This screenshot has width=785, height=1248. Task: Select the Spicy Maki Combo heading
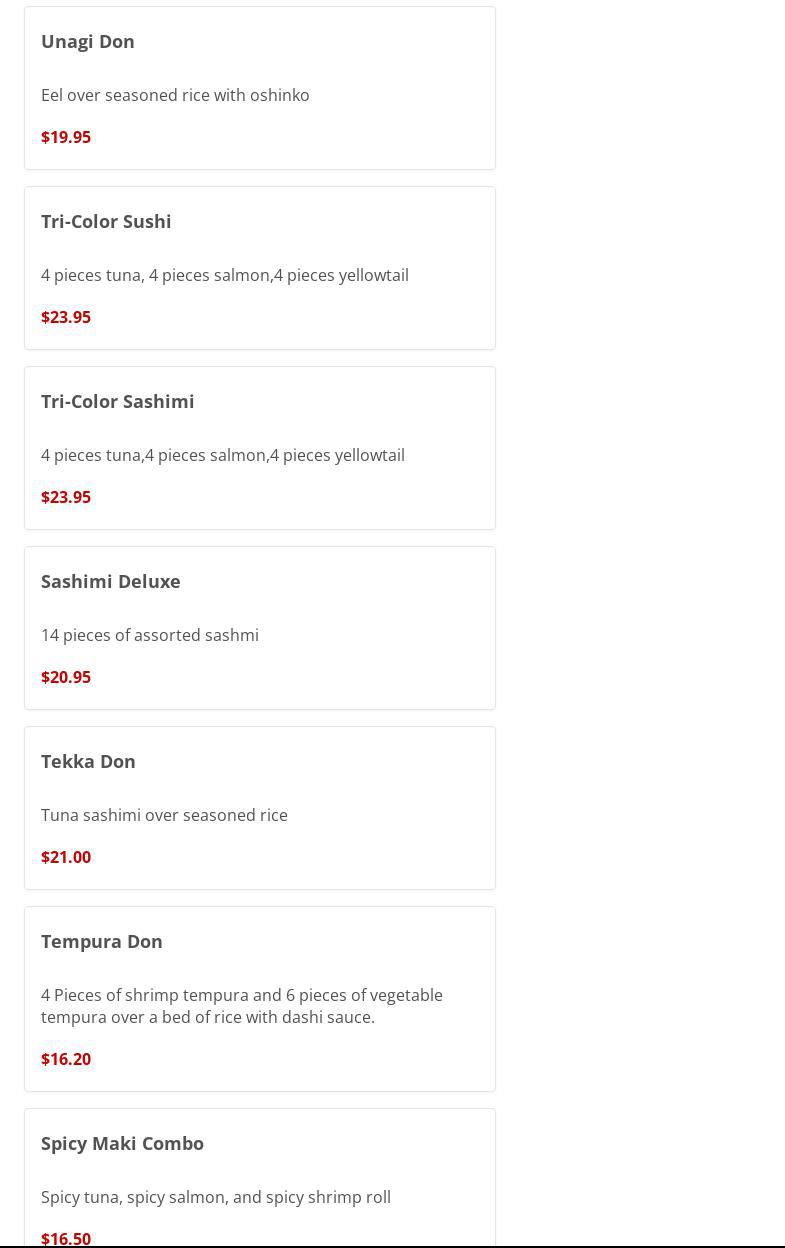click(x=122, y=1143)
